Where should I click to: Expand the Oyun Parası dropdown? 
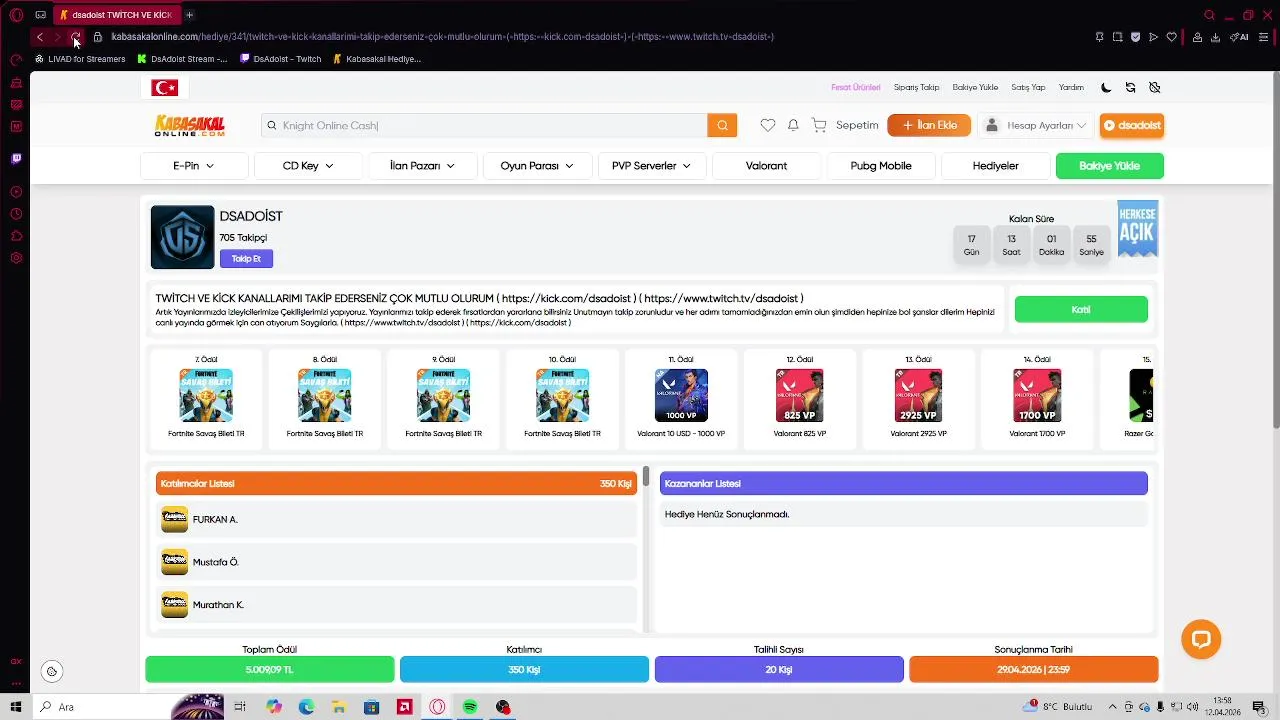click(537, 166)
